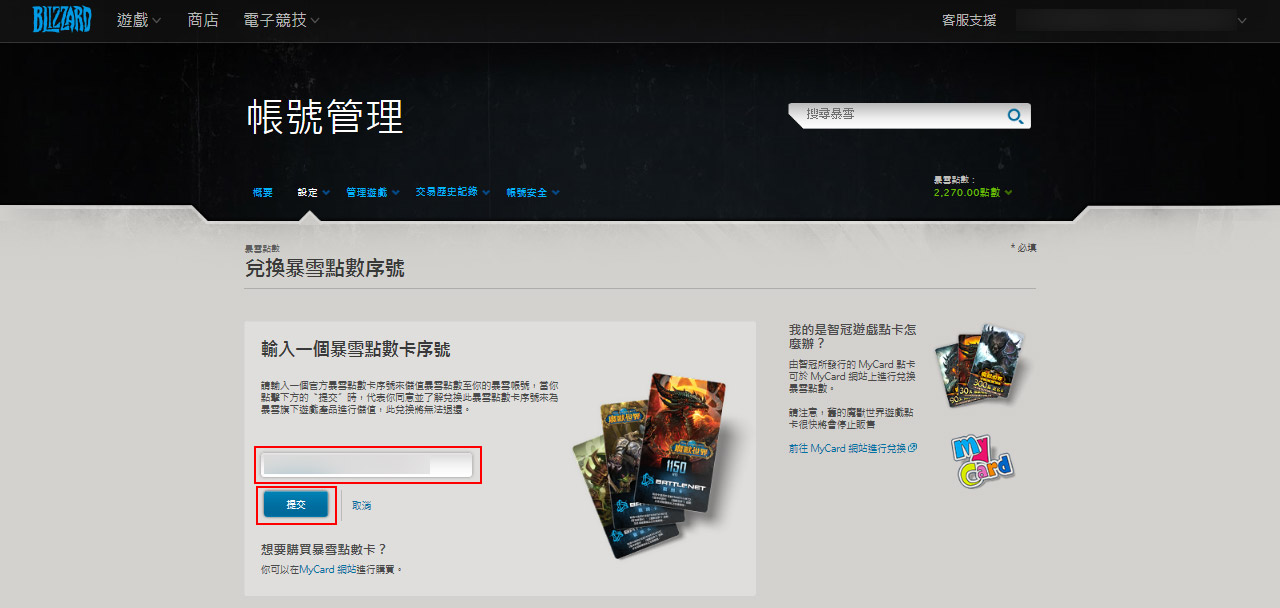Click the 取消 cancel link

pos(362,506)
